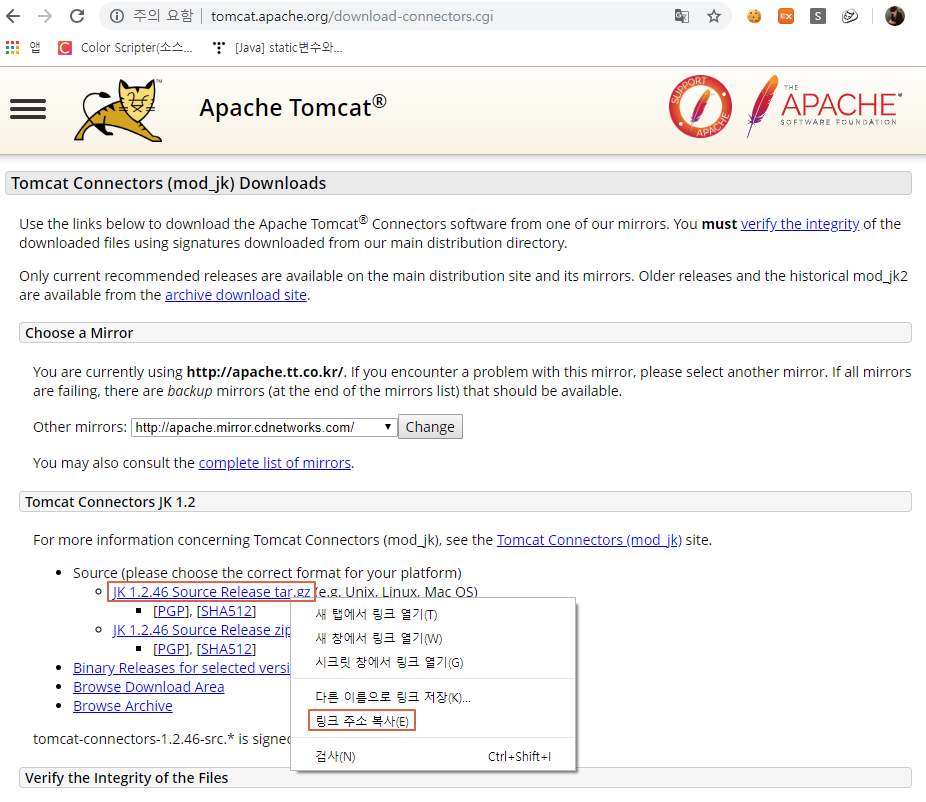Image resolution: width=926 pixels, height=802 pixels.
Task: Open Binary Releases for selected versions link
Action: point(181,668)
